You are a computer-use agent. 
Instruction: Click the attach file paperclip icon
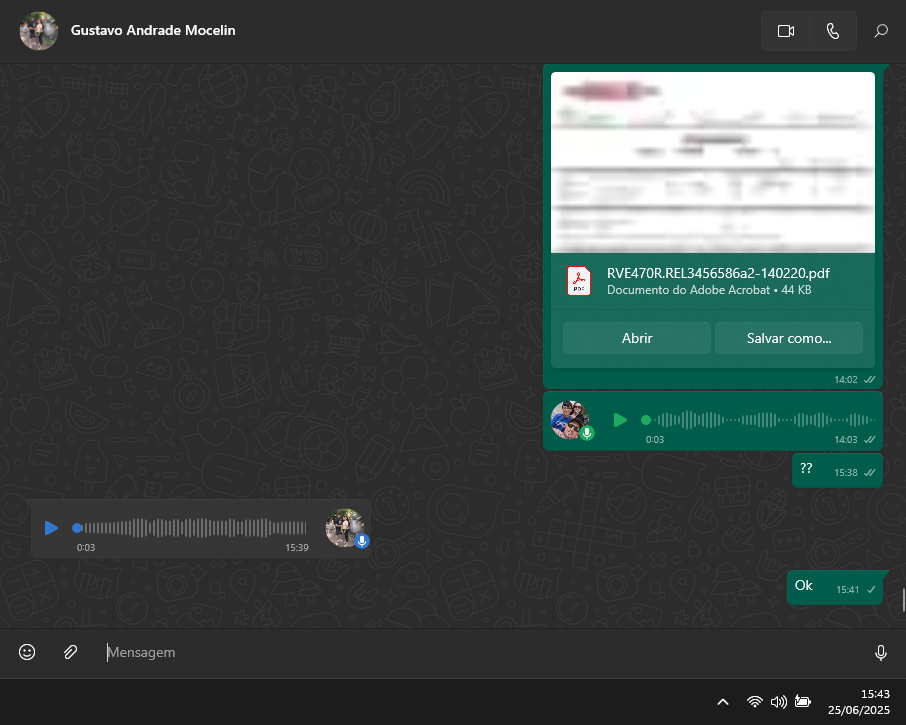[x=70, y=652]
